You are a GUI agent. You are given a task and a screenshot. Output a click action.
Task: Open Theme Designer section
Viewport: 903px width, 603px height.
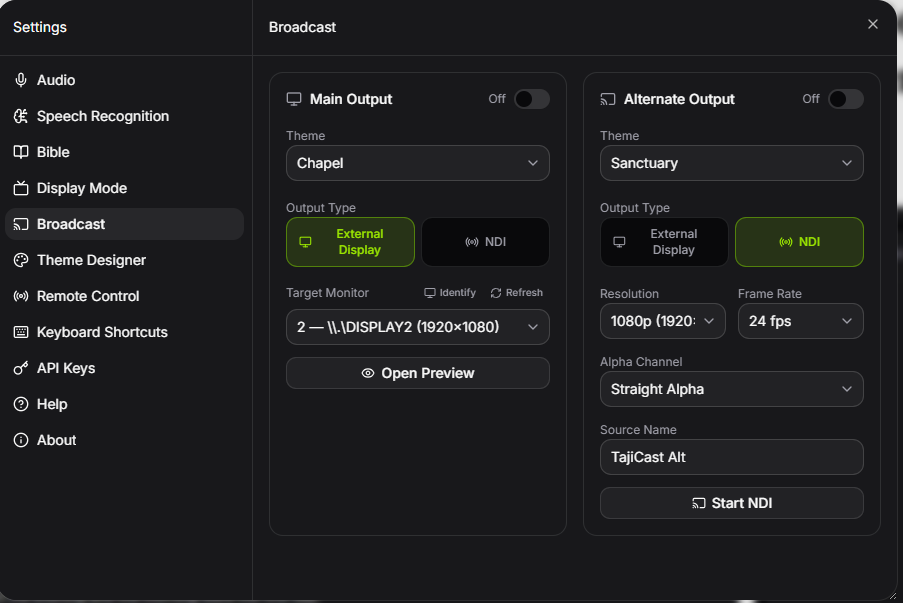click(x=124, y=260)
